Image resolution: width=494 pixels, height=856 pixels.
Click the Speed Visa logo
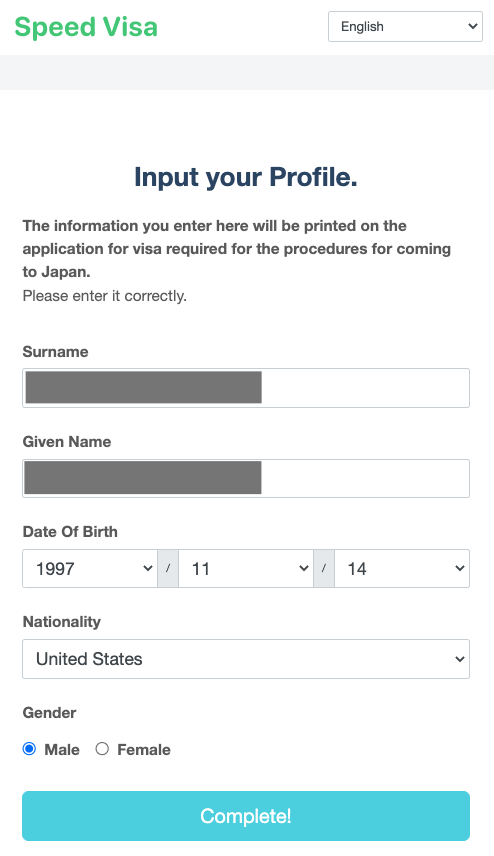tap(86, 27)
